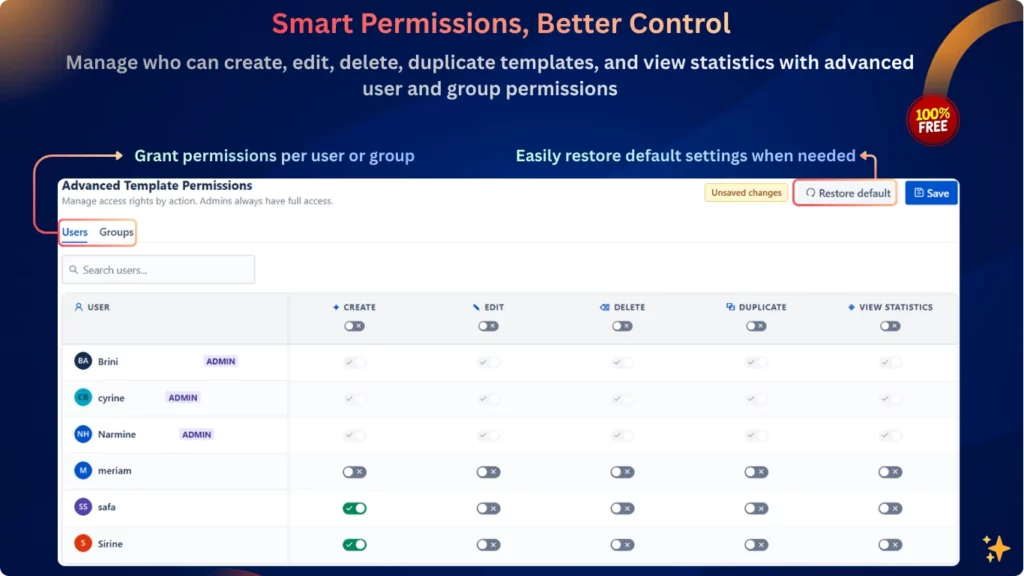1024x576 pixels.
Task: Click Brini's locked Create toggle
Action: coord(355,362)
